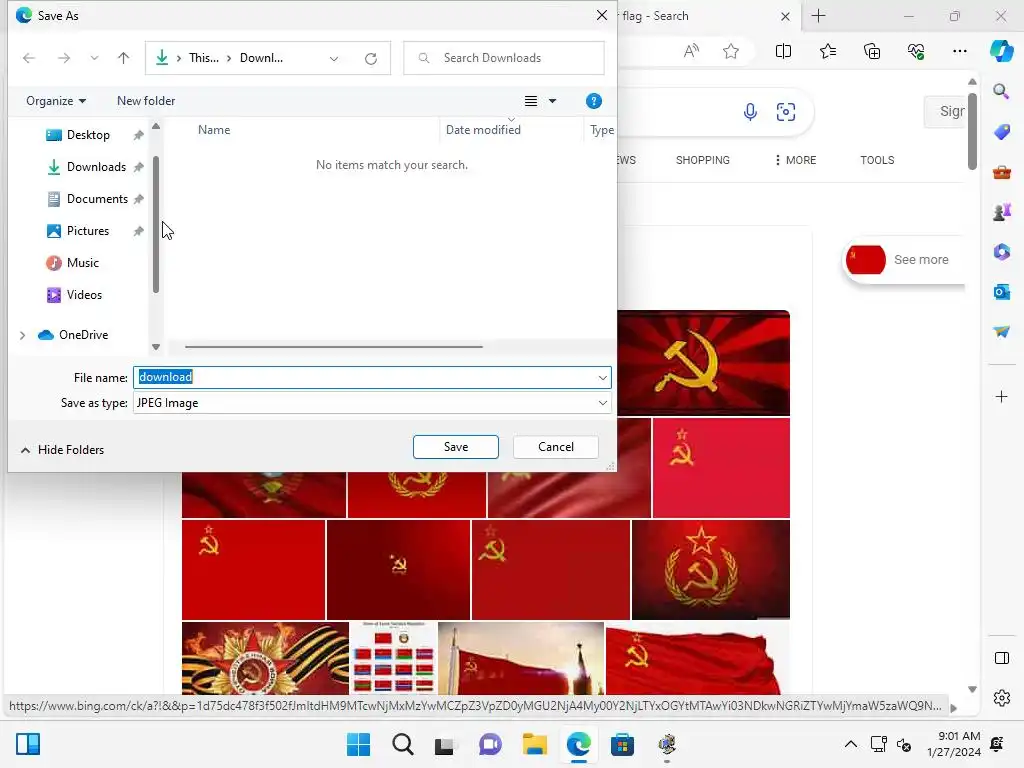This screenshot has height=768, width=1024.
Task: Click the file list horizontal scrollbar
Action: coord(333,347)
